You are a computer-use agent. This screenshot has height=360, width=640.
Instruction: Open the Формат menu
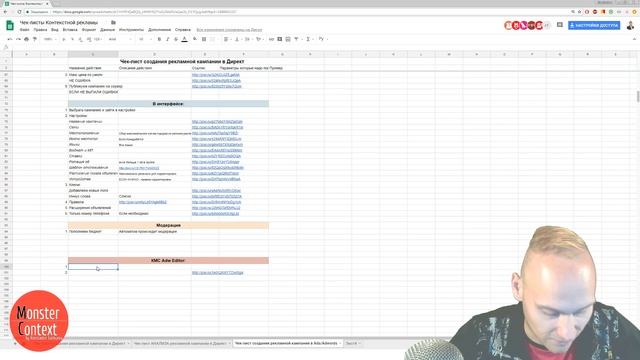pyautogui.click(x=89, y=30)
